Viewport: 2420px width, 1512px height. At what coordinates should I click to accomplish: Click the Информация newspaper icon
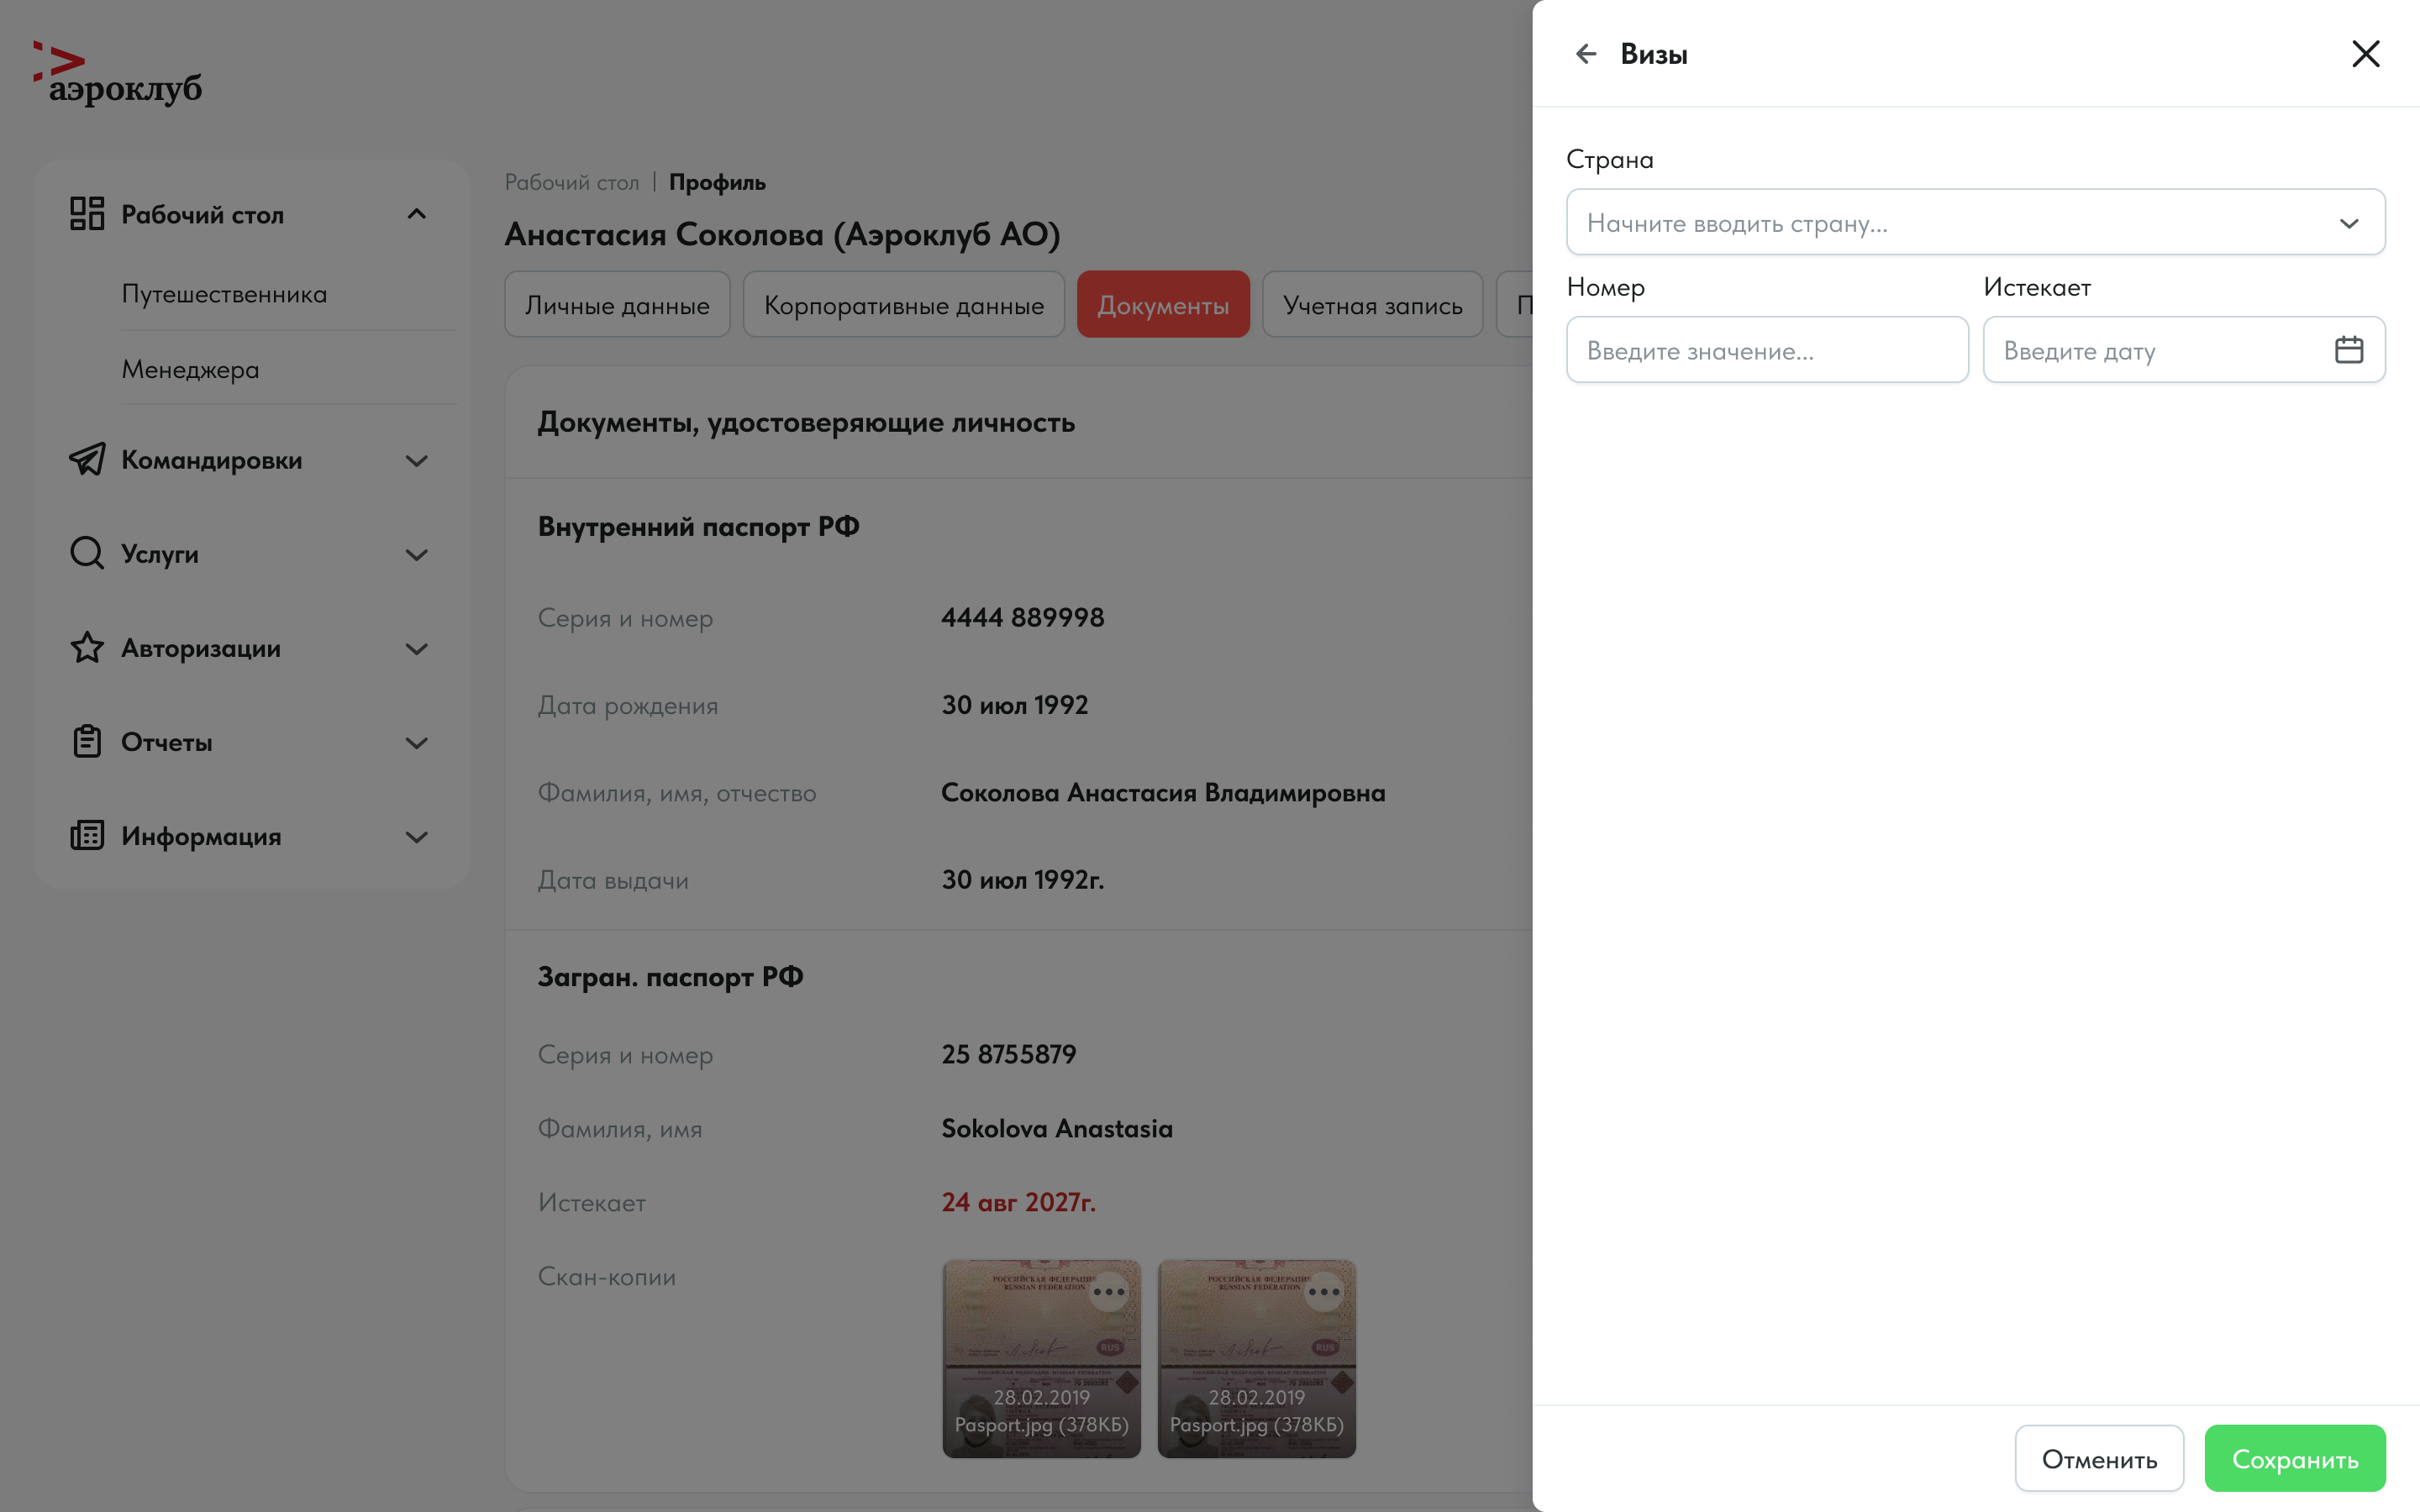[87, 836]
